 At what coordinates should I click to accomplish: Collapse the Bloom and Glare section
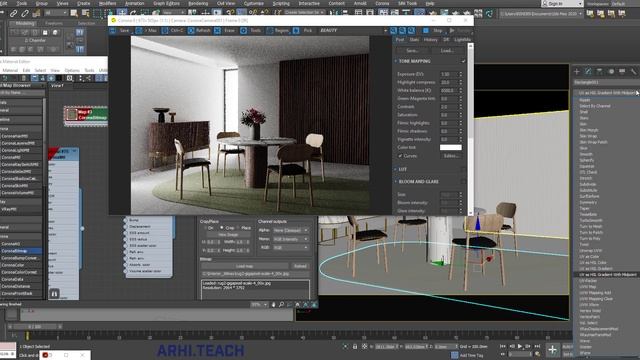(396, 181)
